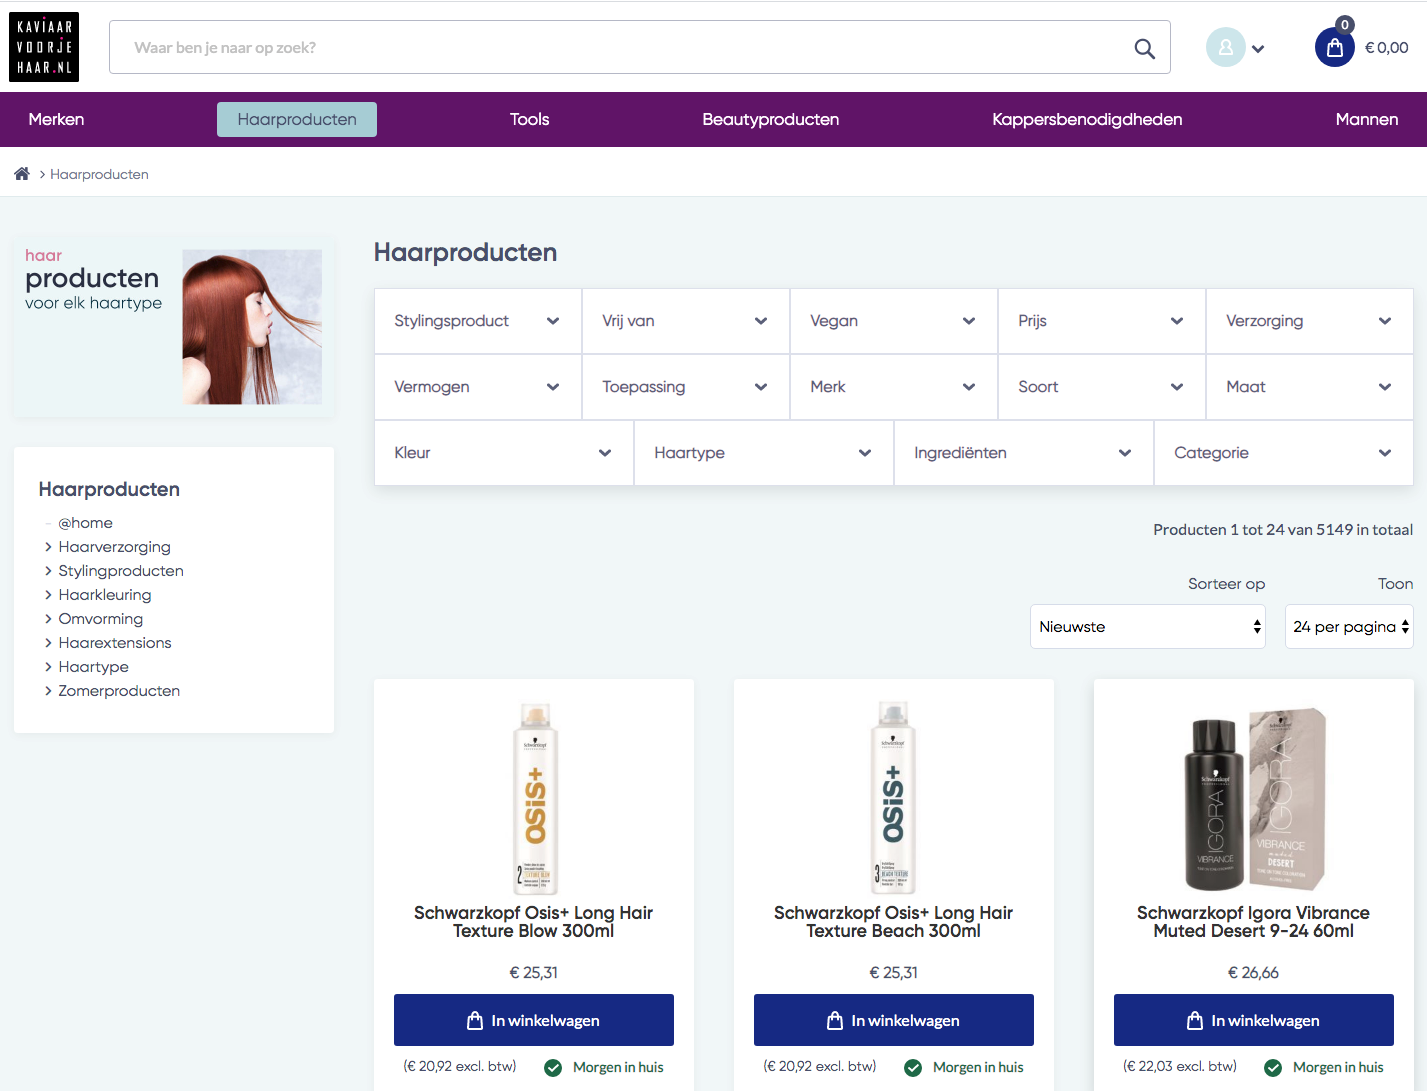Open Zomerproducten in the sidebar
Screen dimensions: 1427x1091
coord(119,691)
